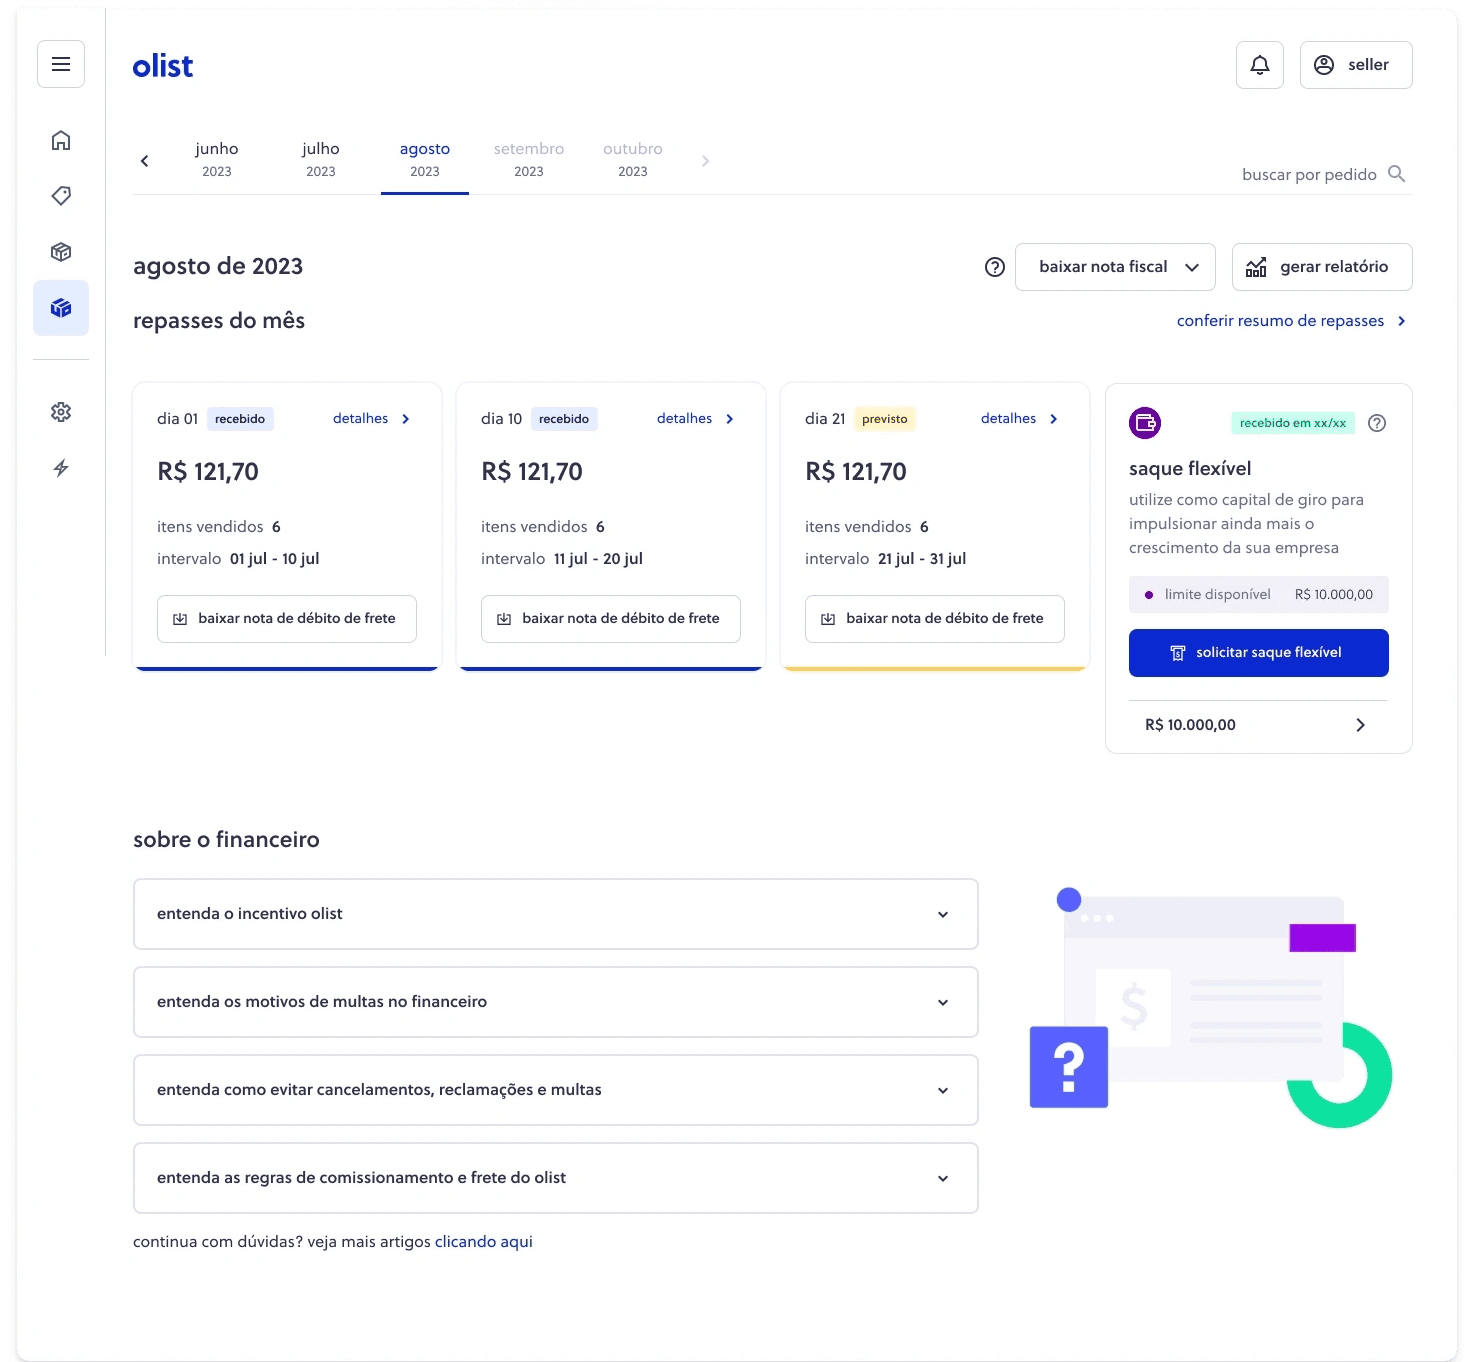Select the outubro 2023 tab
Screen dimensions: 1473x1362
(x=633, y=160)
